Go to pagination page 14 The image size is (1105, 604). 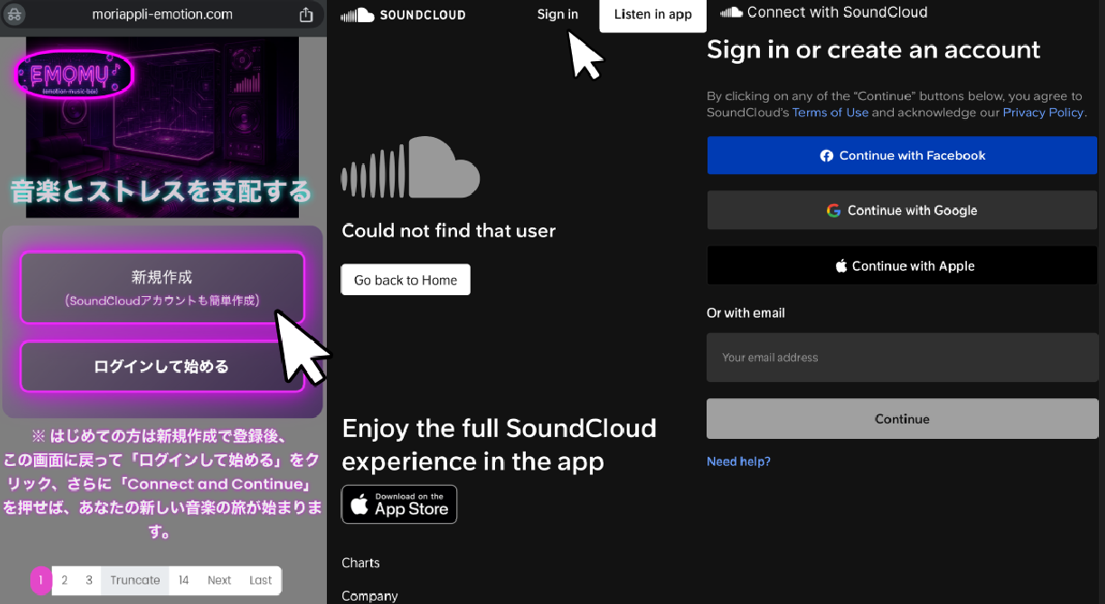183,580
